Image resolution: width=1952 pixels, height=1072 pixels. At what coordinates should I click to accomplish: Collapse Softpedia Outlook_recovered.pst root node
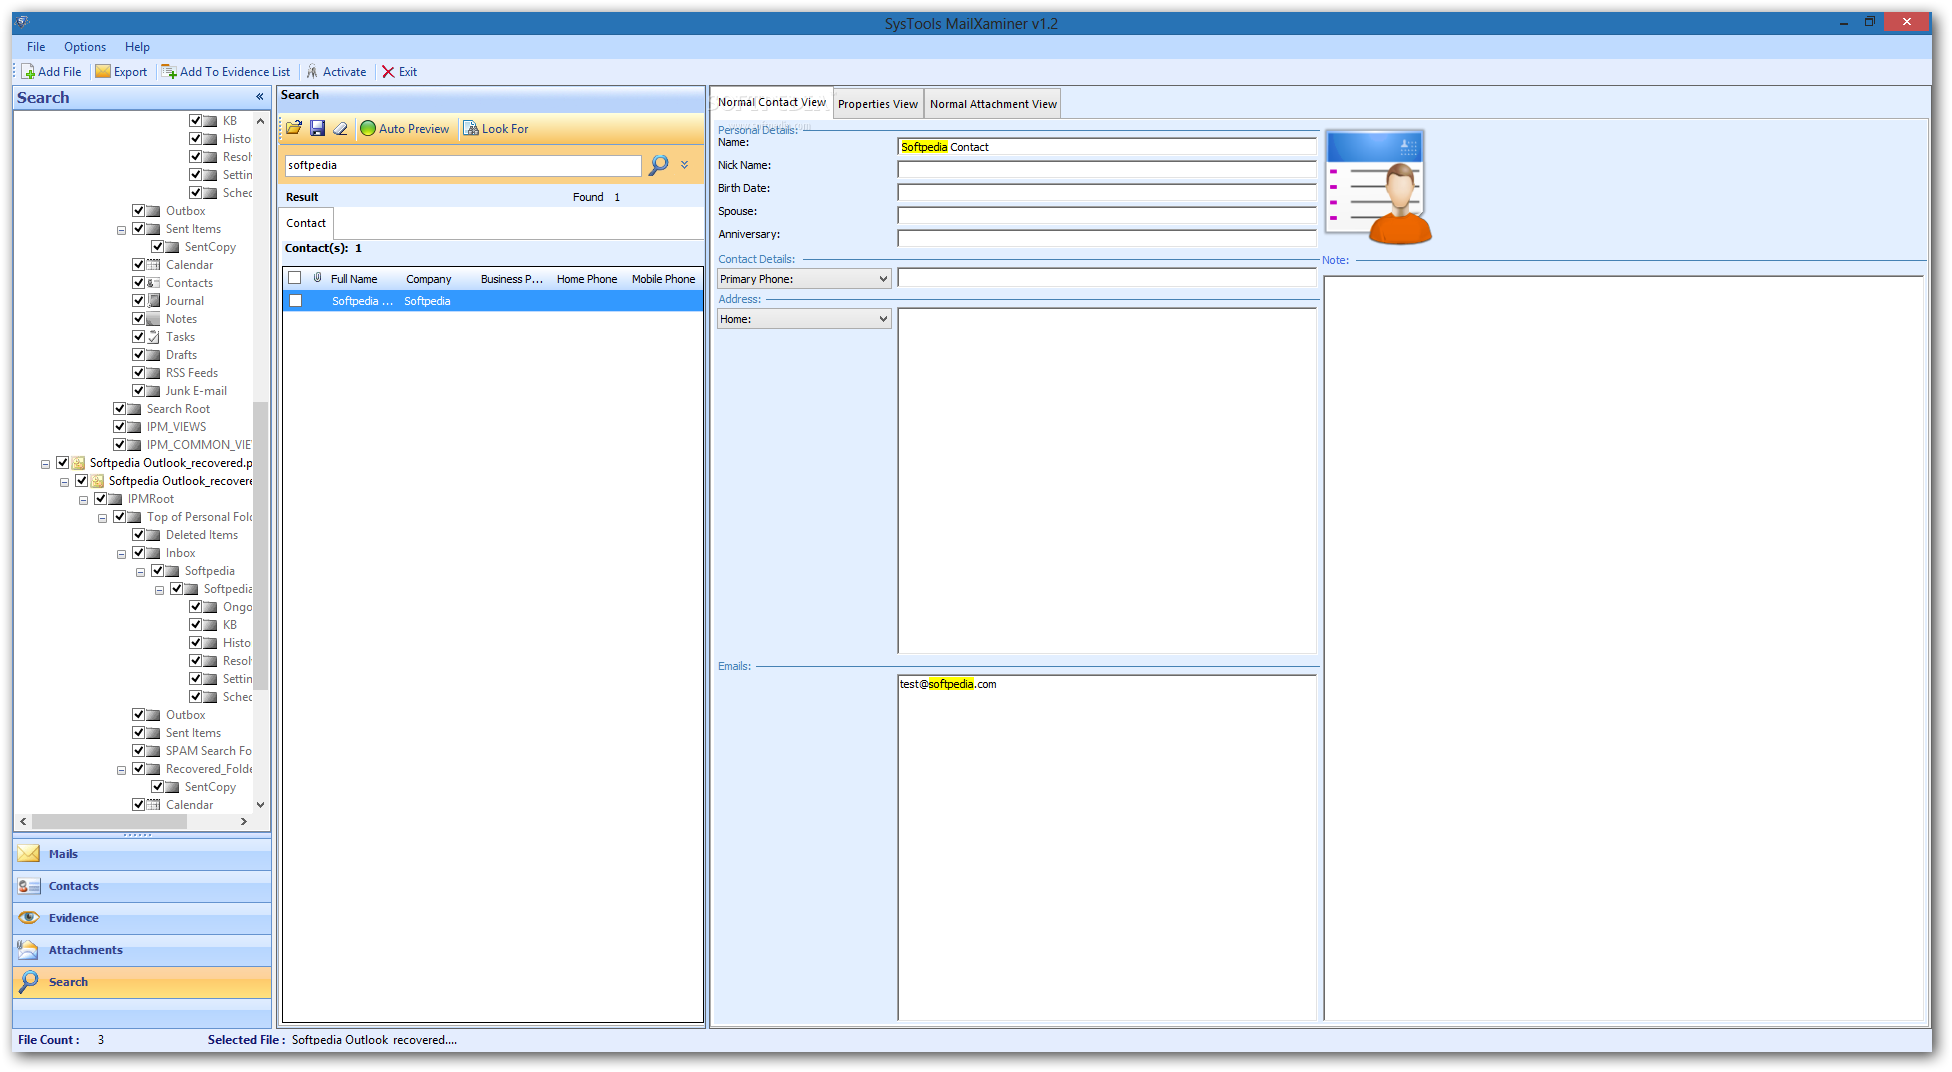click(45, 464)
